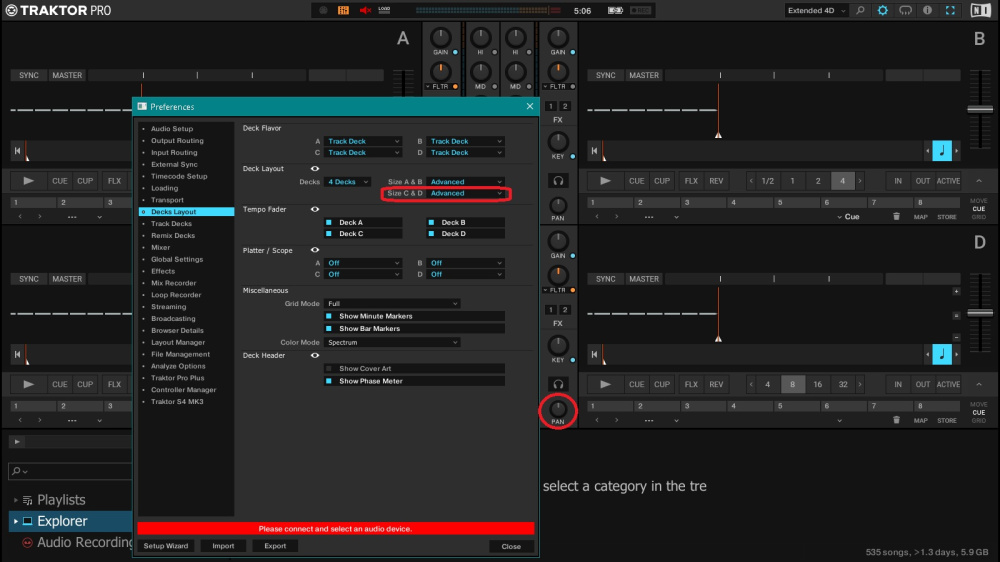Enable headphone cue for Deck B channel
This screenshot has width=1000, height=562.
click(x=558, y=181)
